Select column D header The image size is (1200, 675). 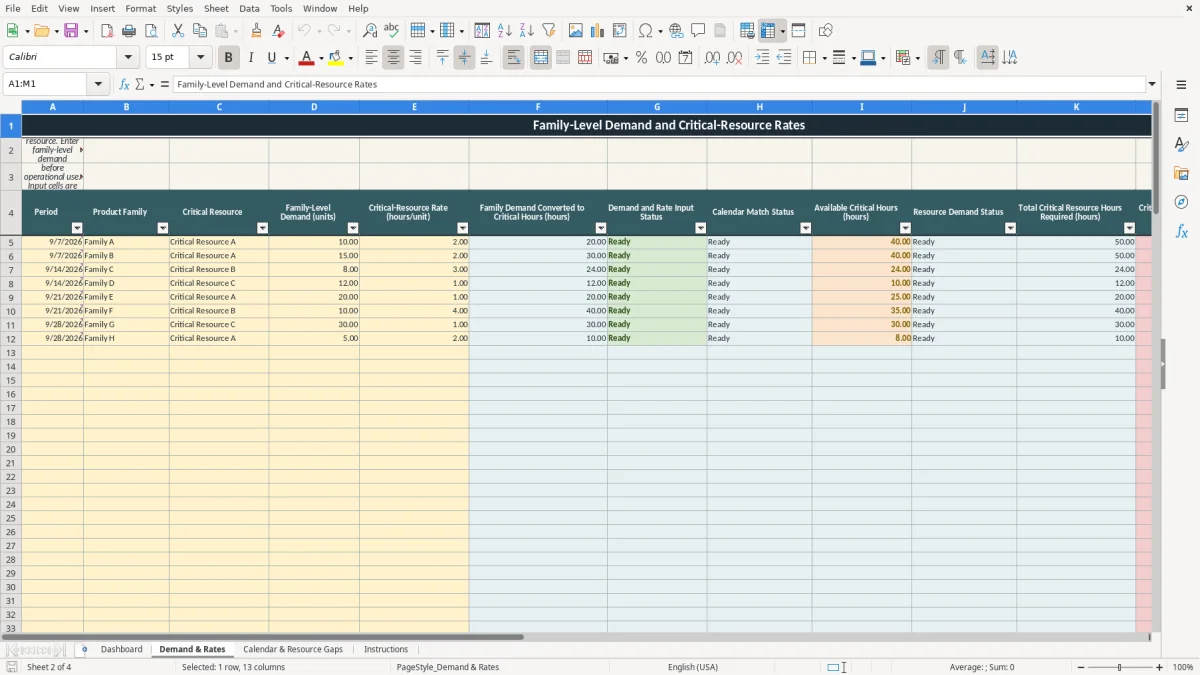point(314,107)
